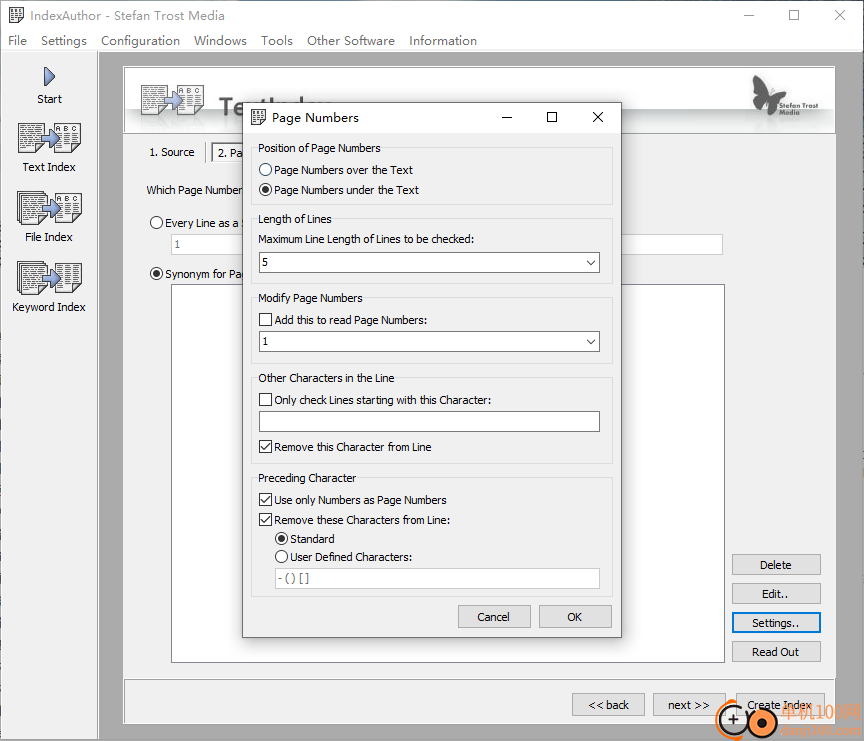Image resolution: width=864 pixels, height=741 pixels.
Task: Click the Page Numbers dialog title icon
Action: [258, 117]
